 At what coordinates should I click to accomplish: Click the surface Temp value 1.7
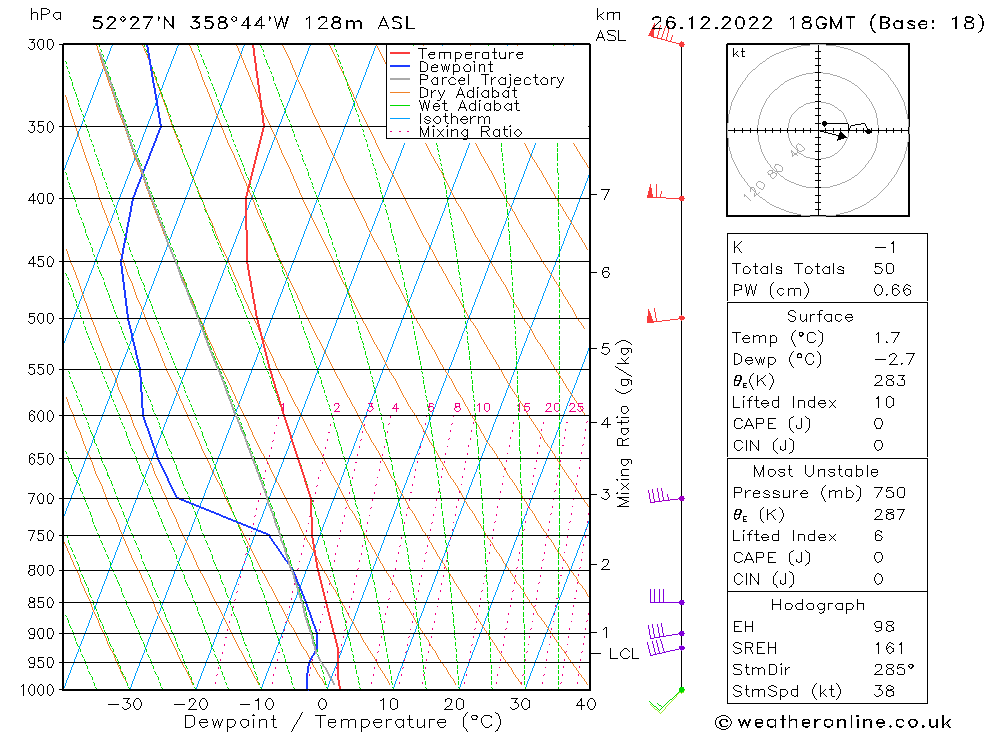tap(887, 338)
